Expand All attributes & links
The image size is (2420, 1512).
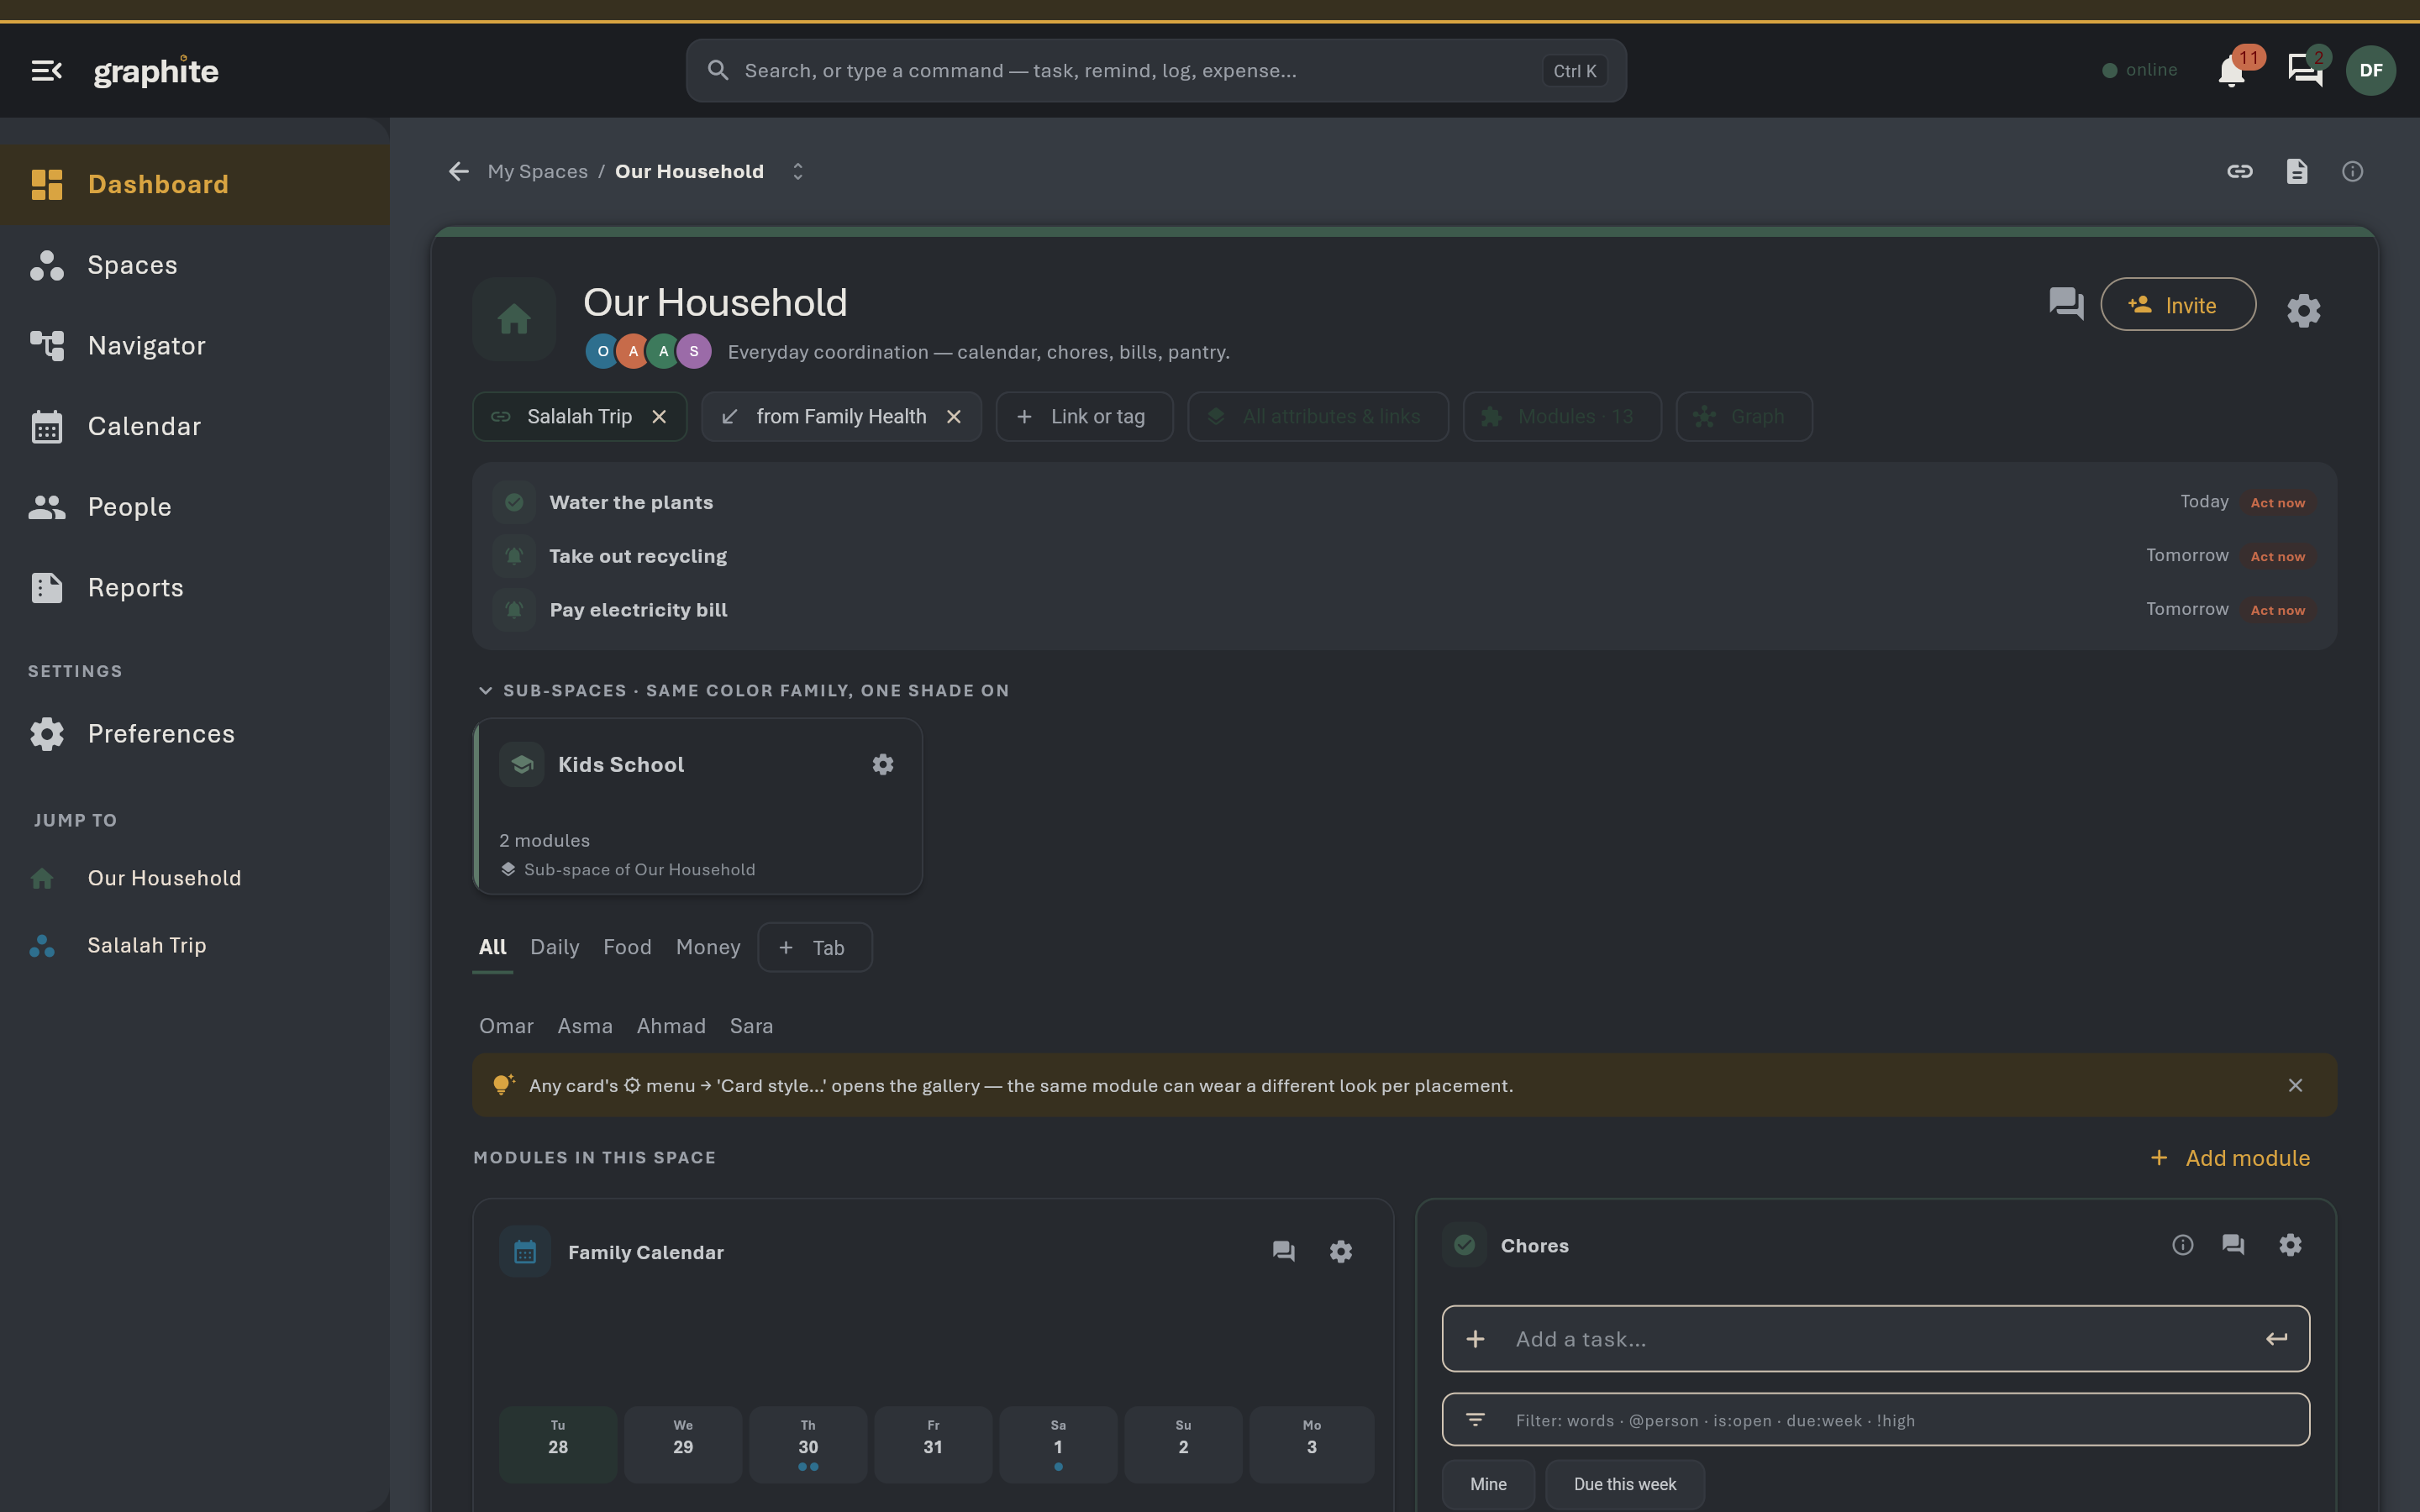[x=1317, y=417]
